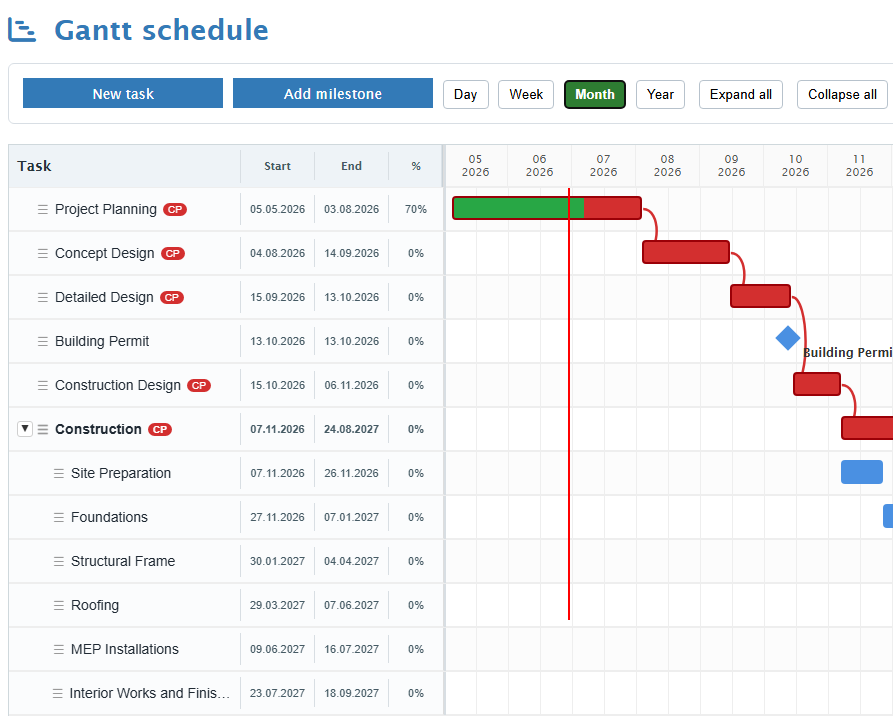Screen dimensions: 893x716
Task: Select the Month view
Action: [x=595, y=95]
